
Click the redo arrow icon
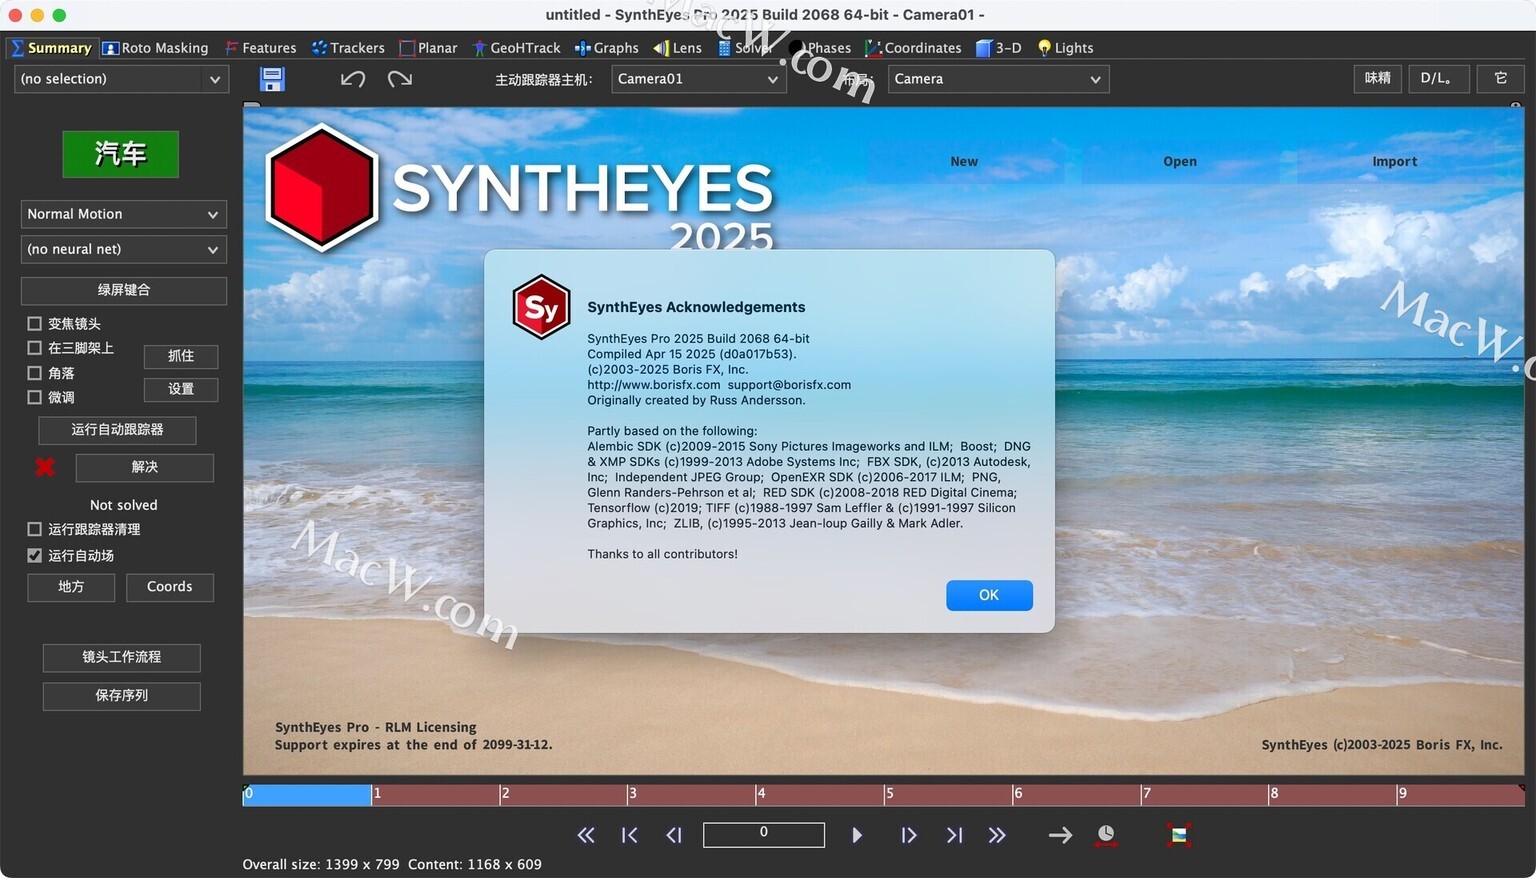(x=400, y=79)
